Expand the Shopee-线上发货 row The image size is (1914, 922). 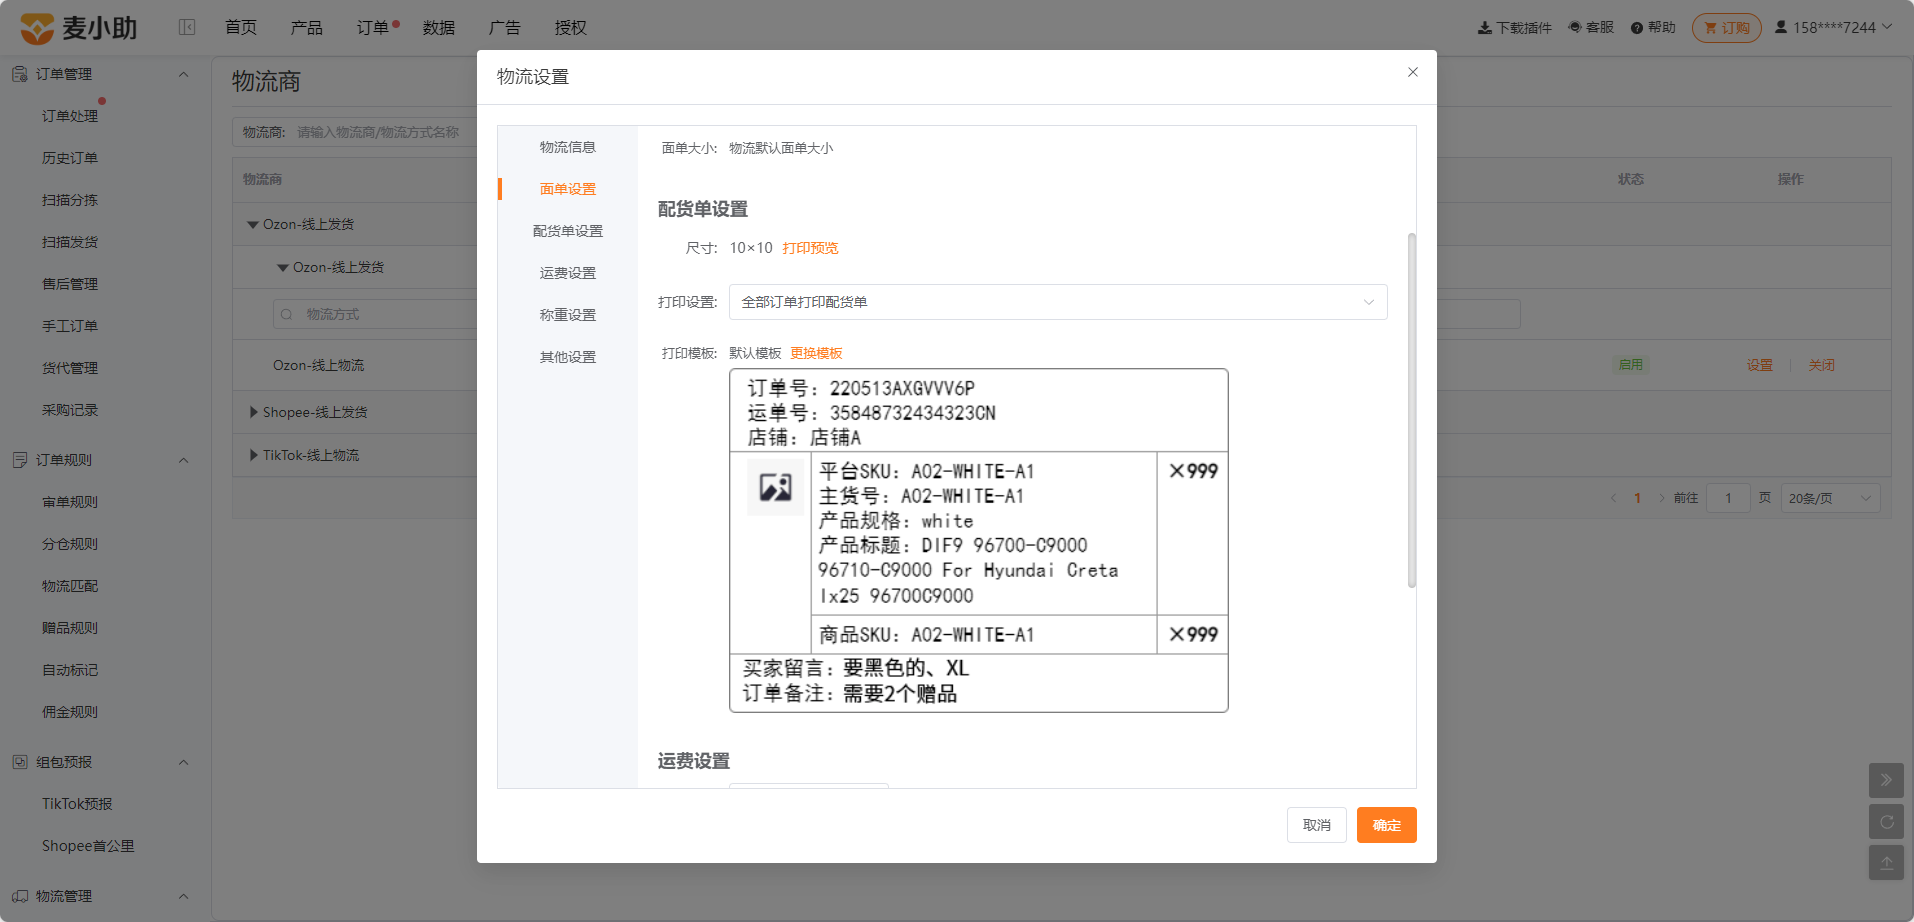pos(254,412)
